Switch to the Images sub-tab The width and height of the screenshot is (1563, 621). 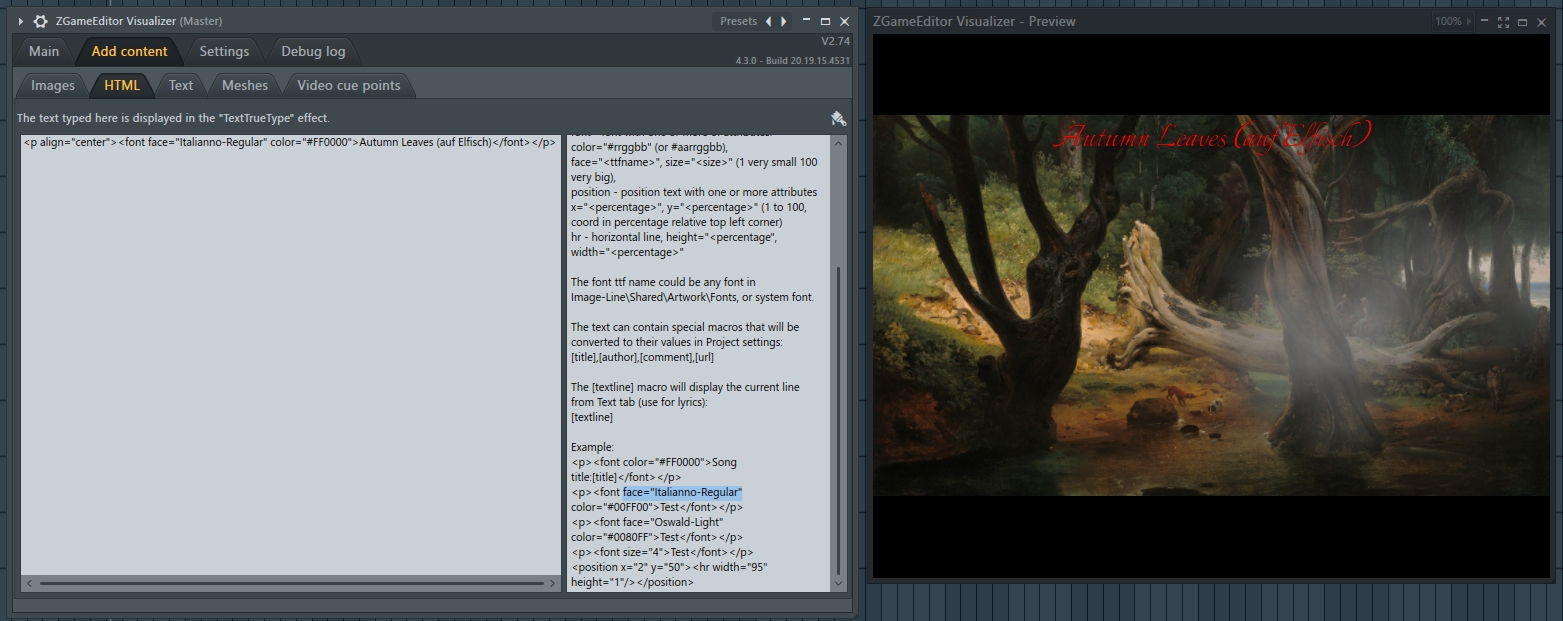coord(53,85)
